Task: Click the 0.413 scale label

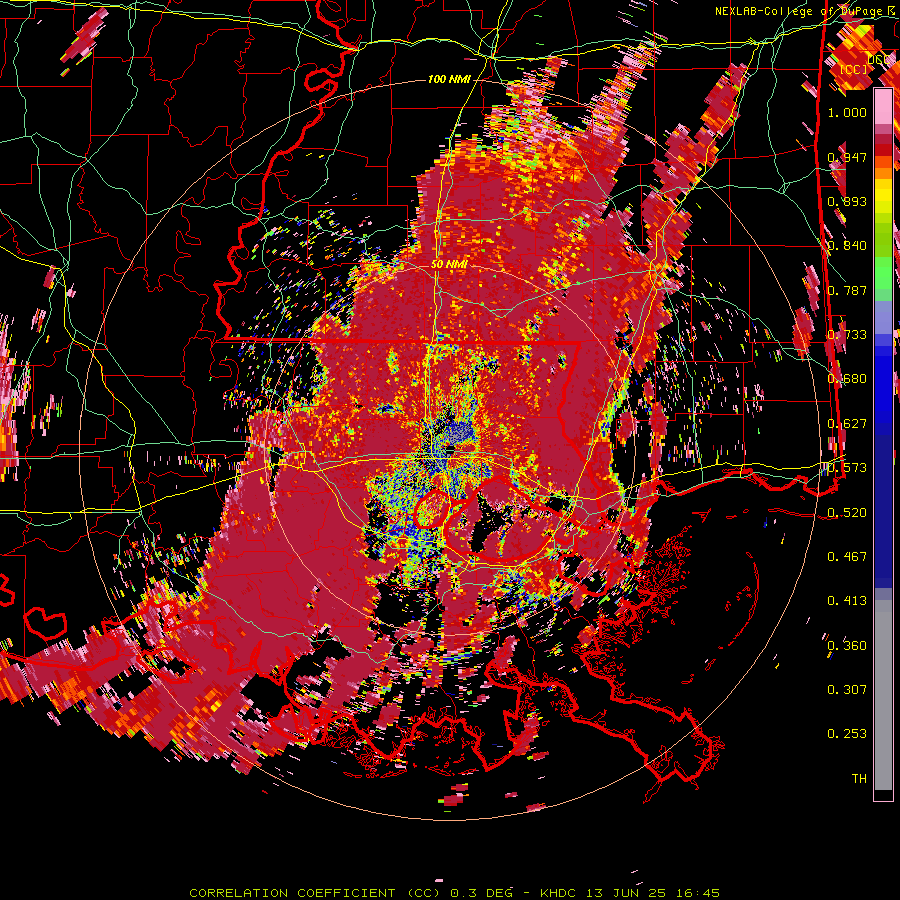Action: click(x=847, y=601)
